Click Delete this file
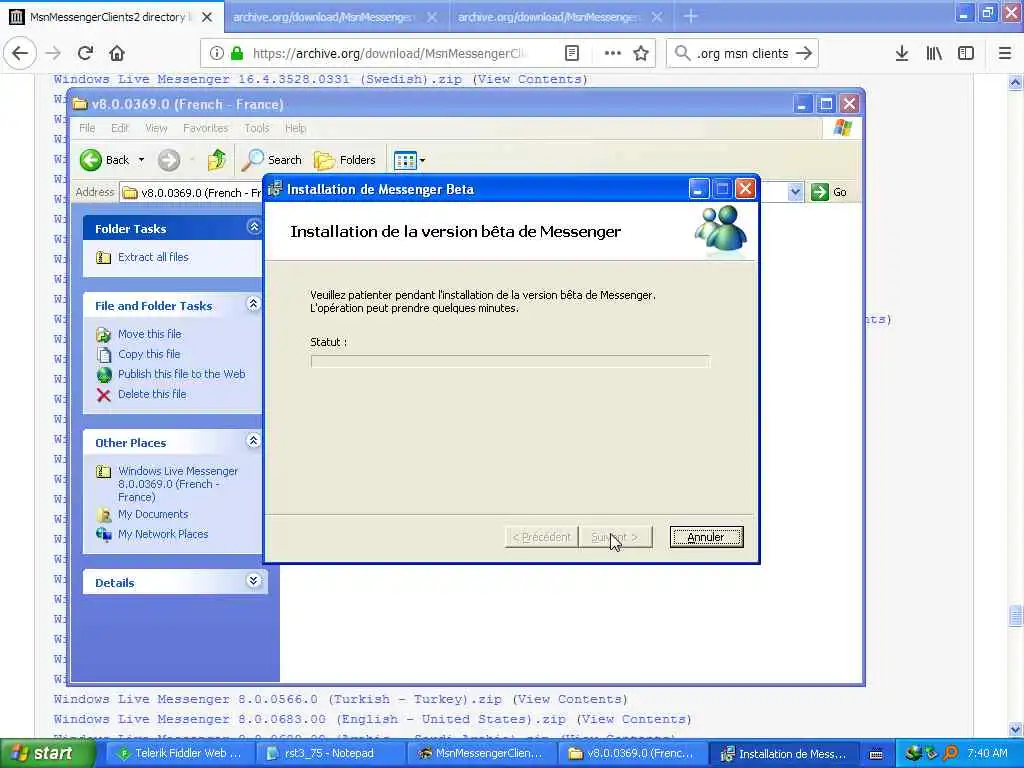Viewport: 1024px width, 768px height. click(152, 394)
